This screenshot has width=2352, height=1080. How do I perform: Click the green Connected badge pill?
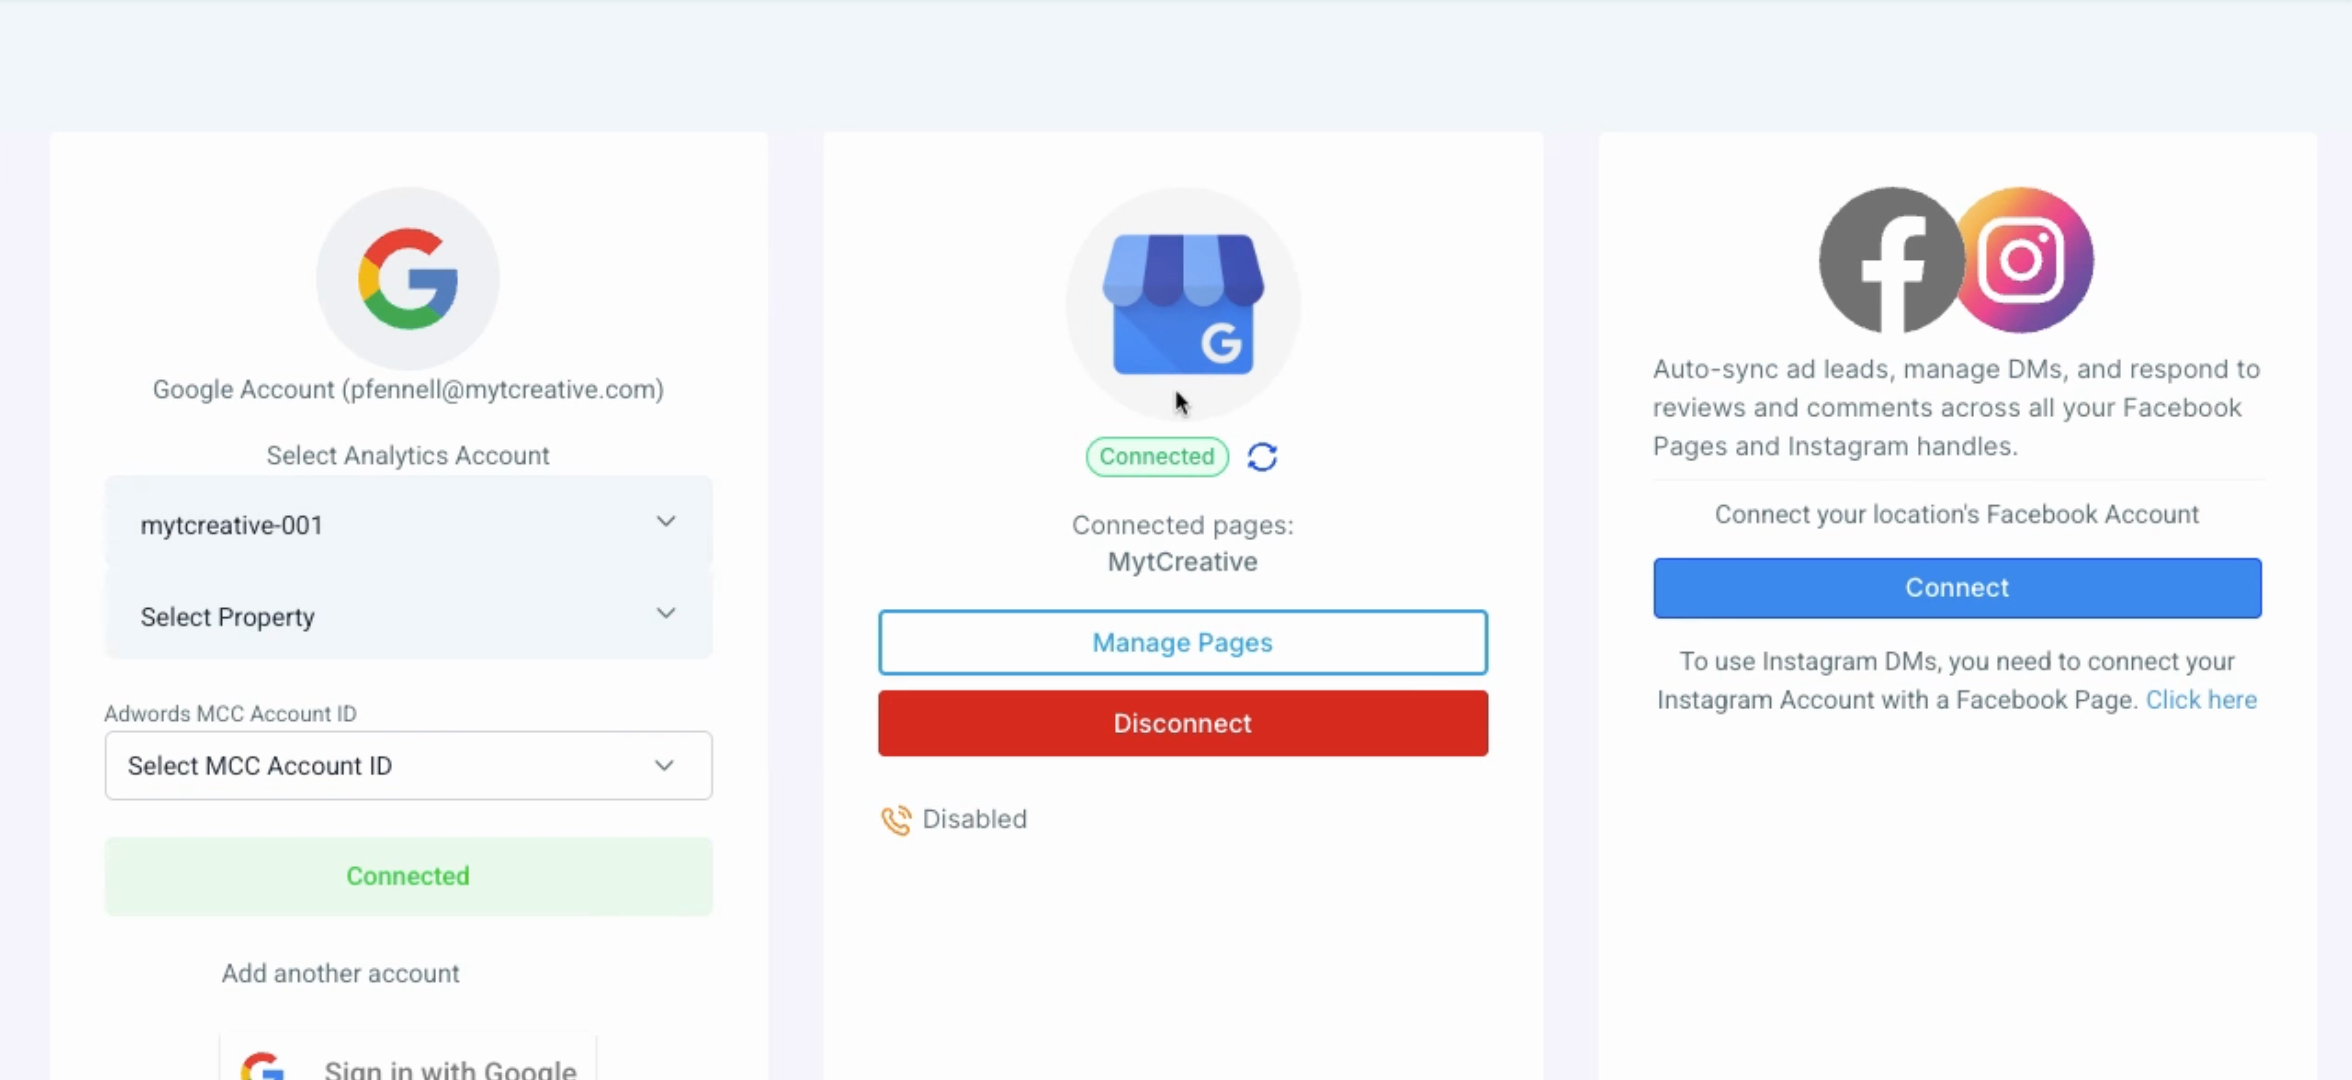click(1157, 457)
